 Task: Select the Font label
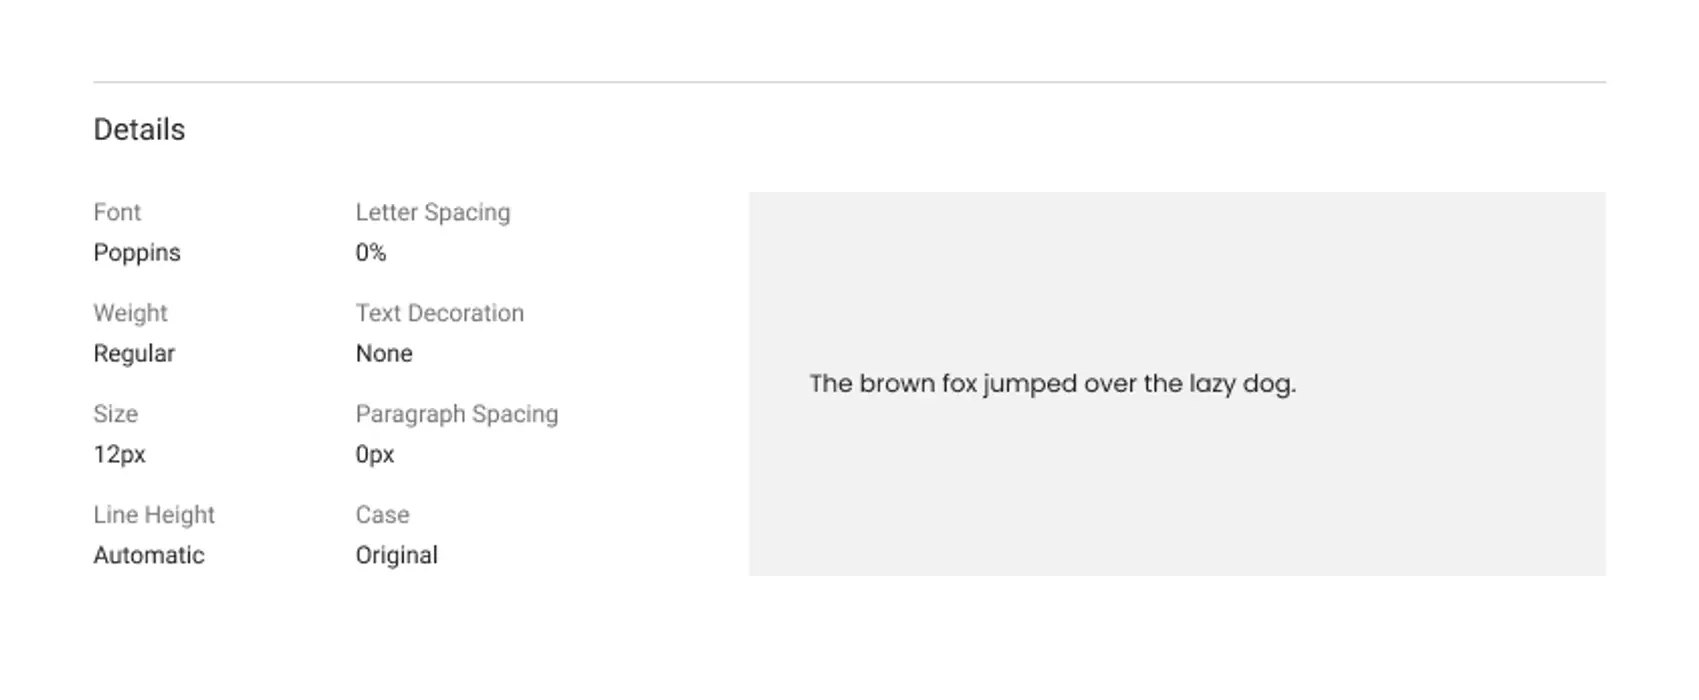coord(117,212)
